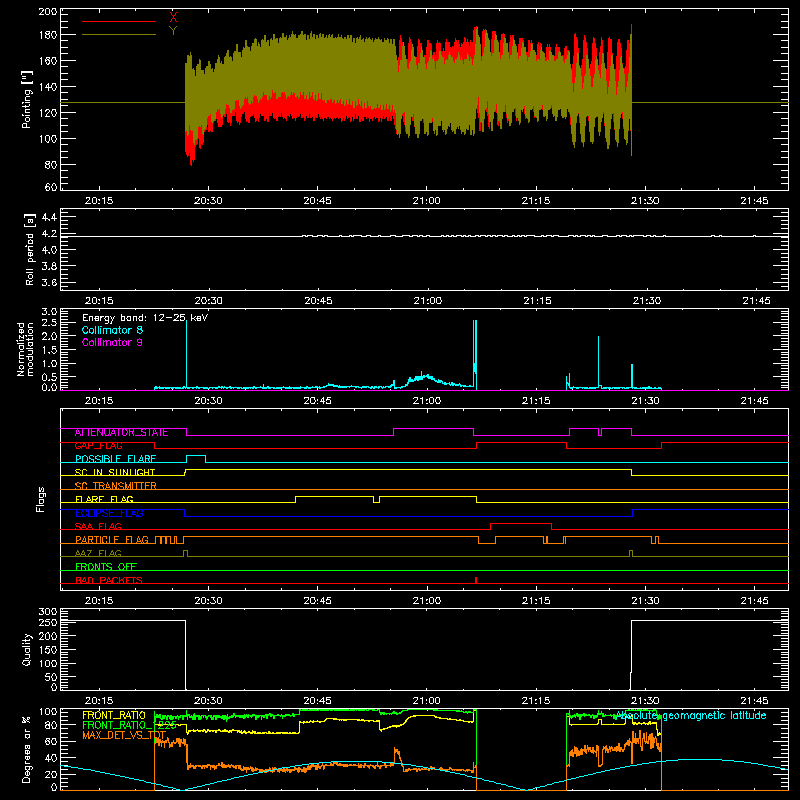Screen dimensions: 800x800
Task: Click the yellow FRONT_RATIO legend label
Action: [114, 715]
